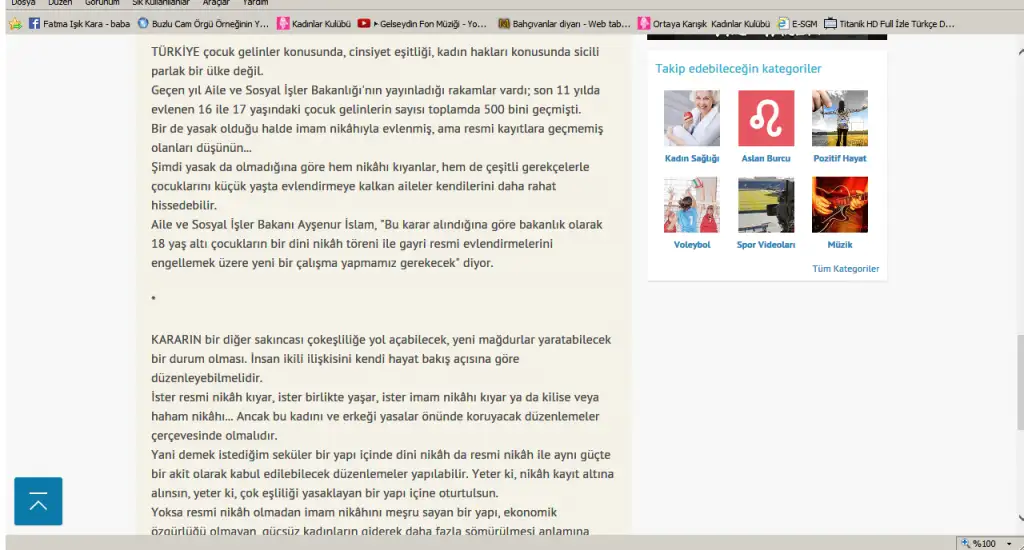
Task: Open Ortaya Karışık Kadınlar Kulübü bookmark
Action: pos(704,24)
